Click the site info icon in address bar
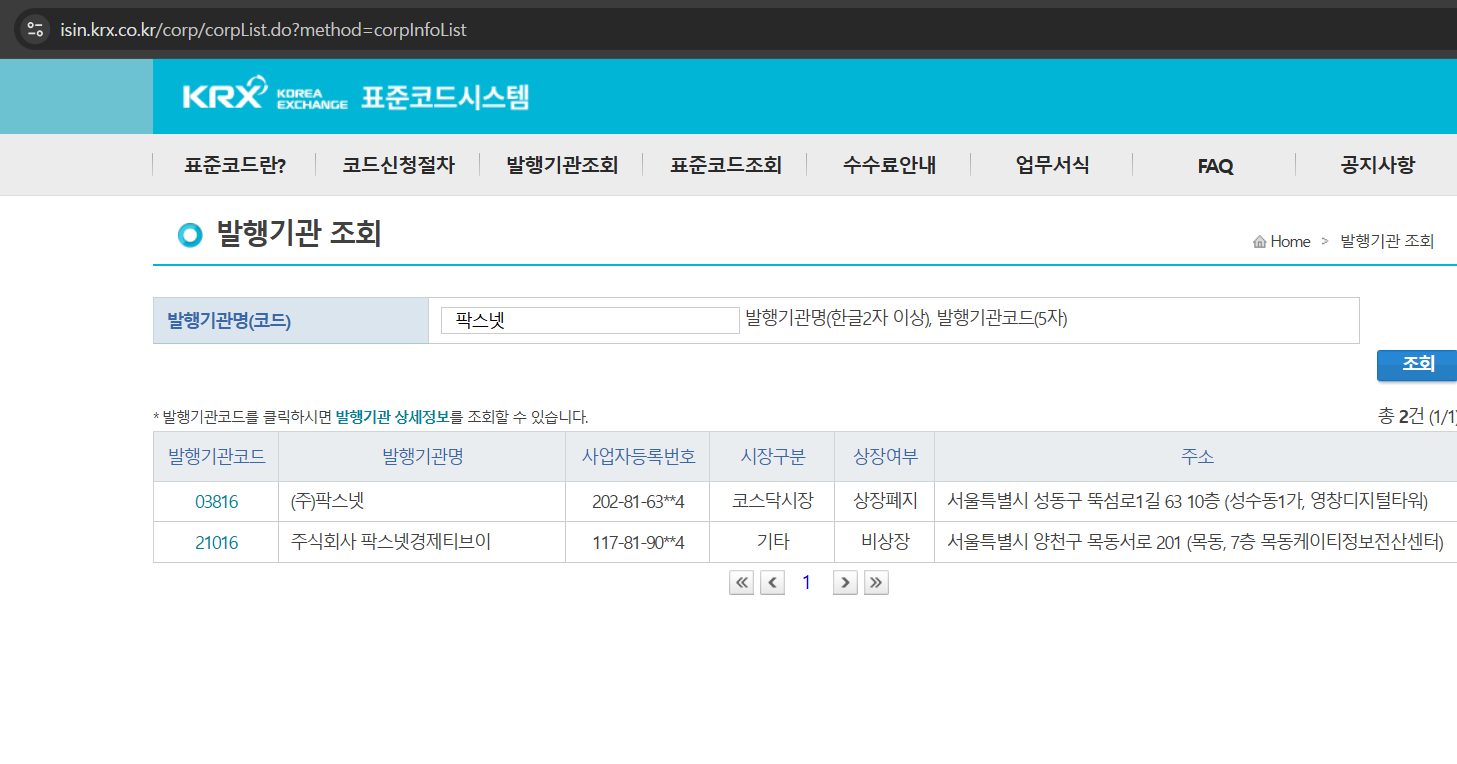The height and width of the screenshot is (764, 1457). (35, 29)
